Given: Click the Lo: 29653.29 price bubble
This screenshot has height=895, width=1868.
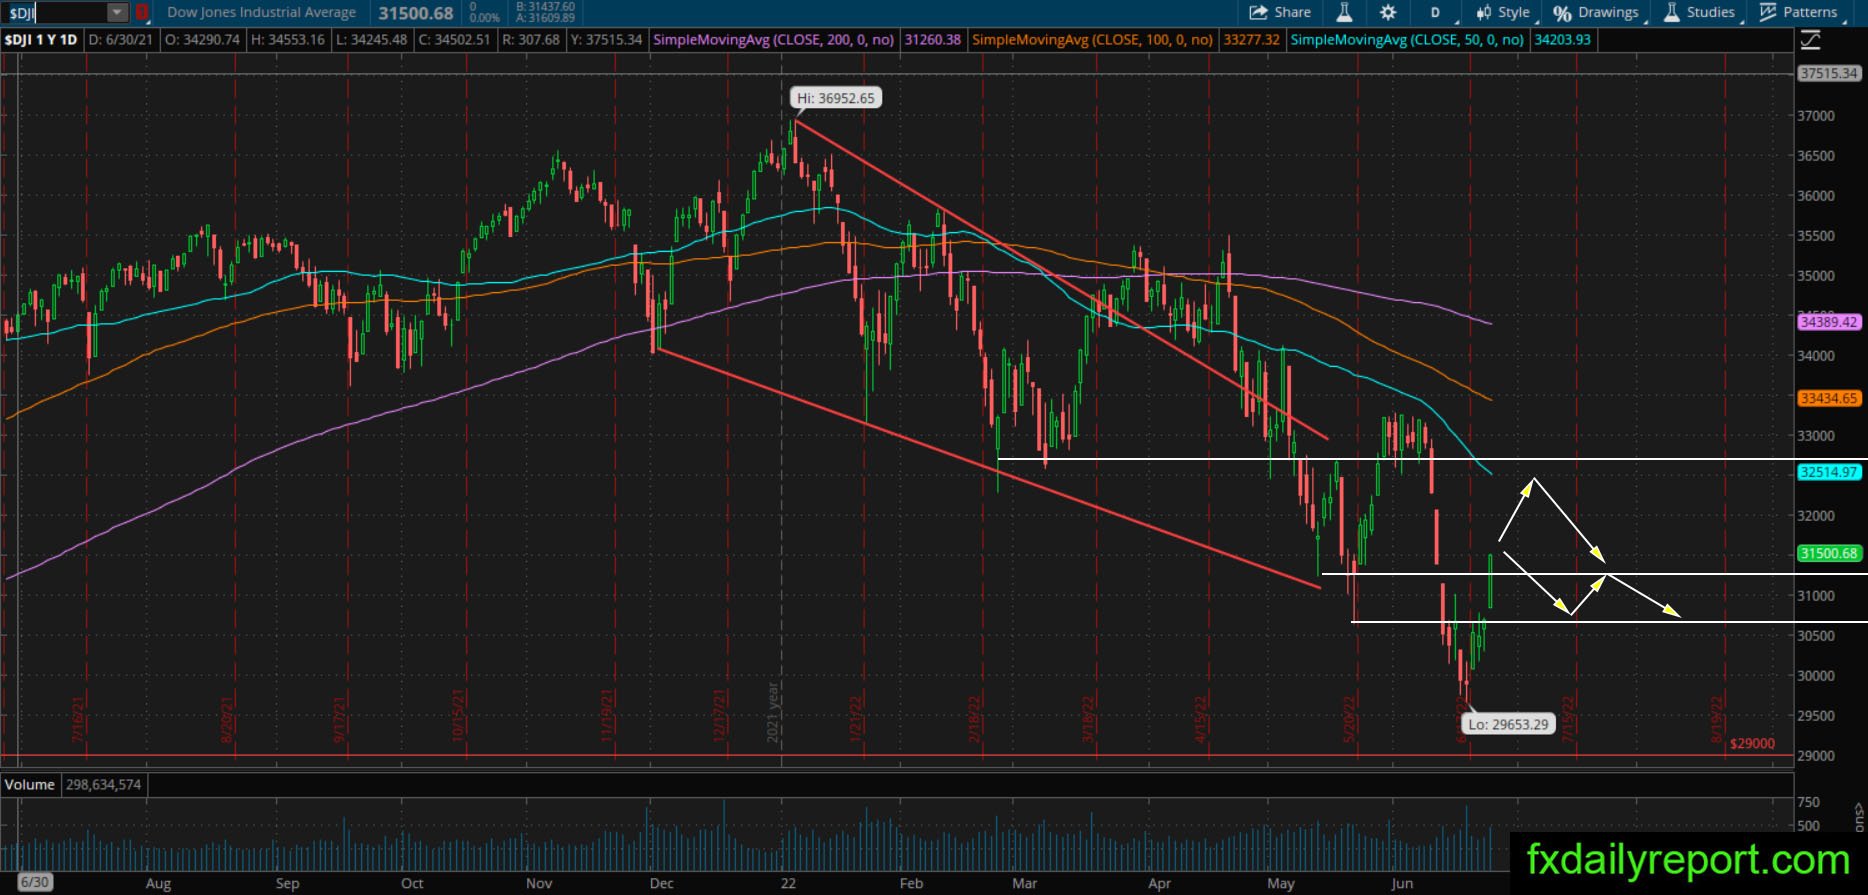Looking at the screenshot, I should pyautogui.click(x=1507, y=724).
